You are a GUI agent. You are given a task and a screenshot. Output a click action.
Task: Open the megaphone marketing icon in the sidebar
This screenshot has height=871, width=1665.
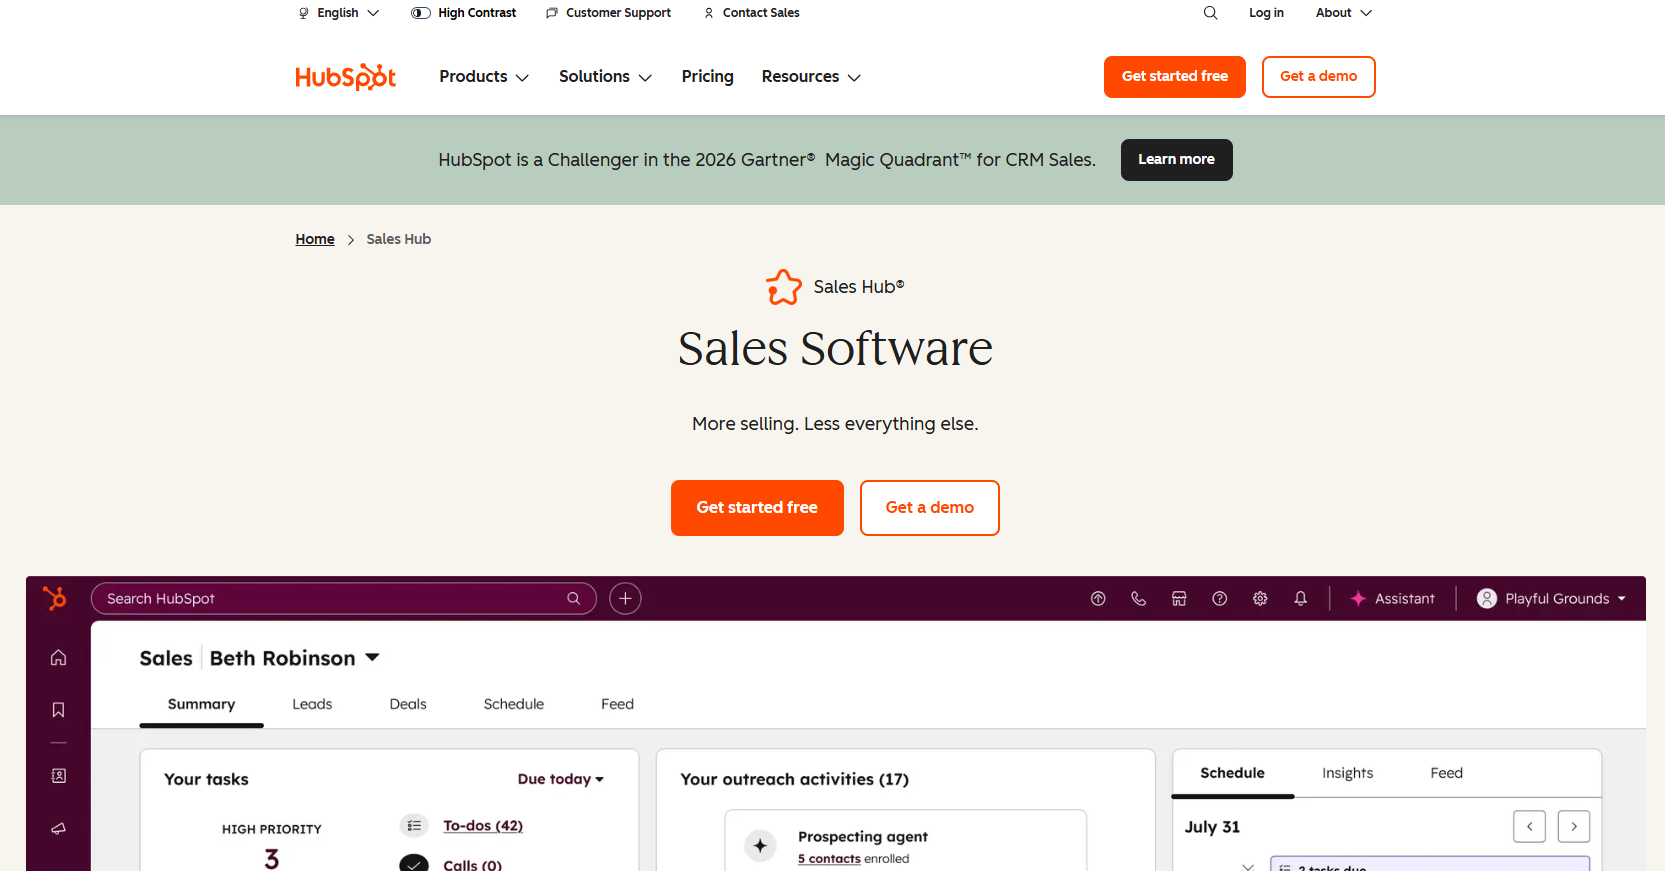(59, 828)
